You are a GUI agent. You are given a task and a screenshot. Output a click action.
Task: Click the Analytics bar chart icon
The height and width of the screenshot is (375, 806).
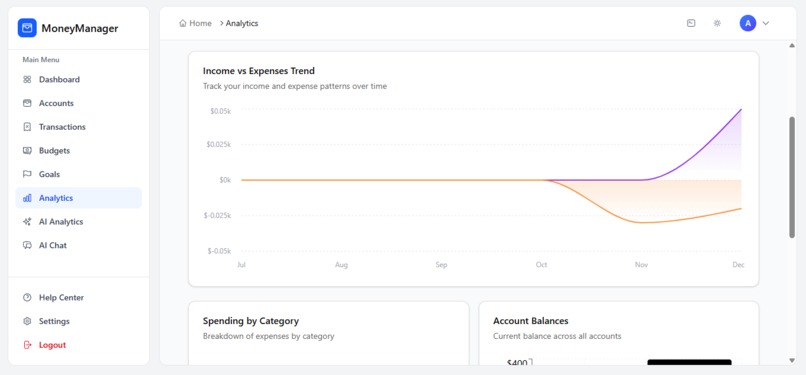tap(27, 198)
